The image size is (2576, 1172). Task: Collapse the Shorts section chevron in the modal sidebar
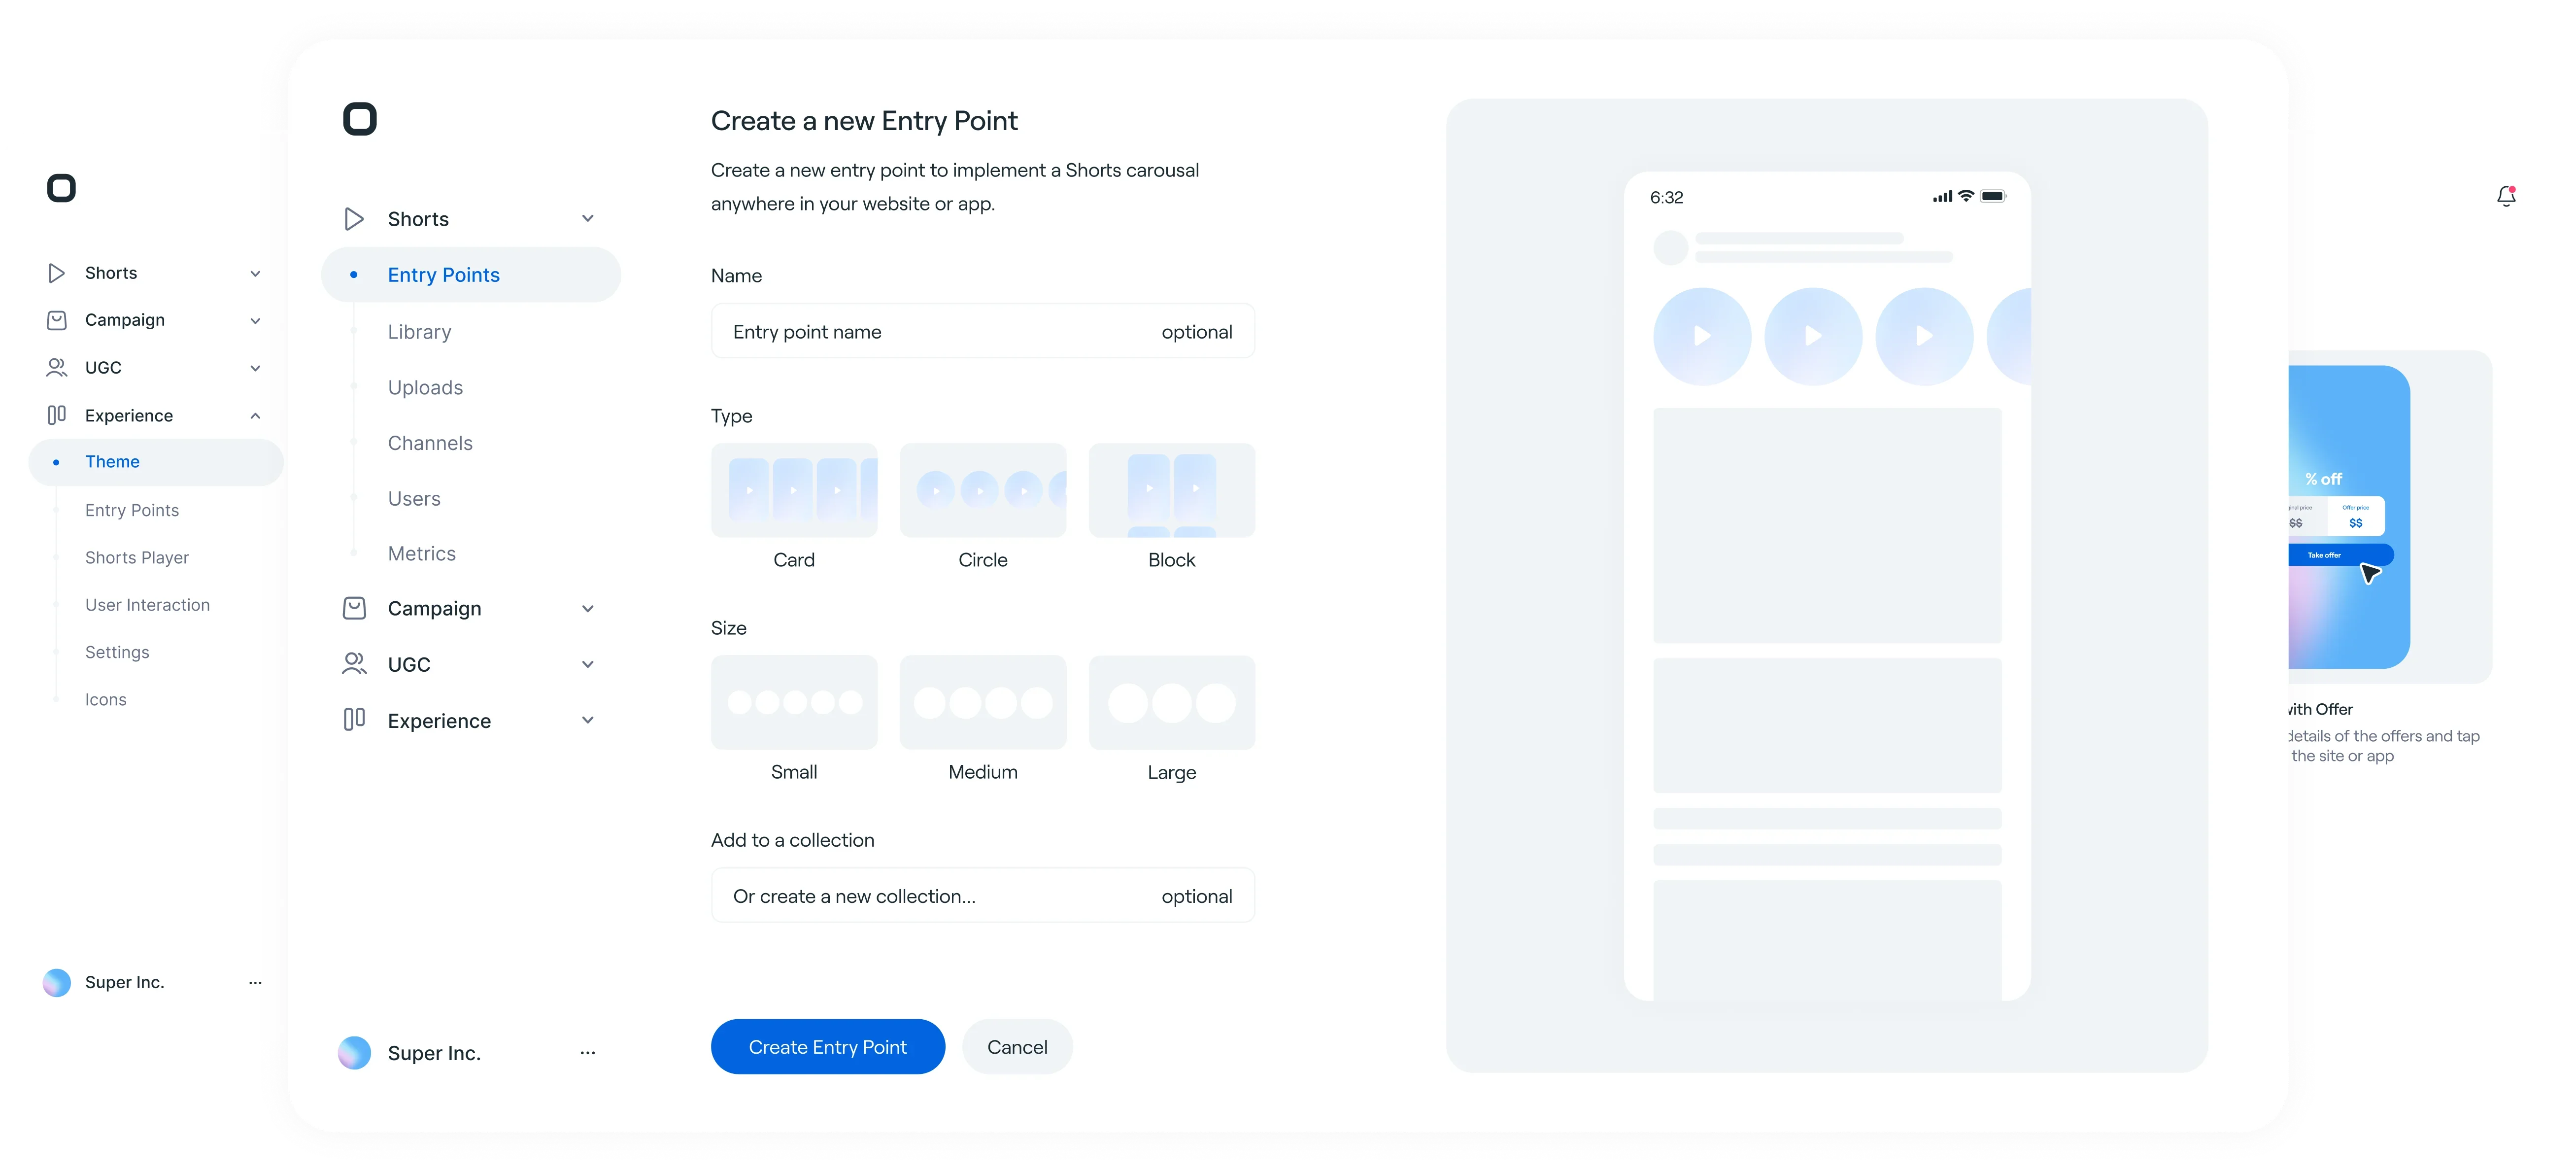pyautogui.click(x=588, y=219)
